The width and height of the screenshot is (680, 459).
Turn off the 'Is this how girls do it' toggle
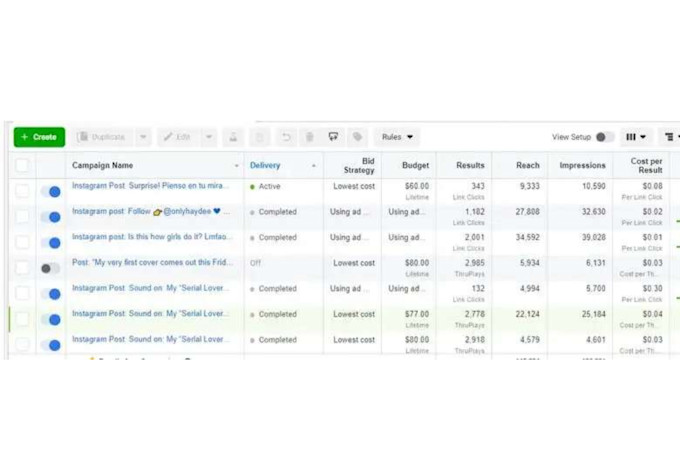pos(51,243)
